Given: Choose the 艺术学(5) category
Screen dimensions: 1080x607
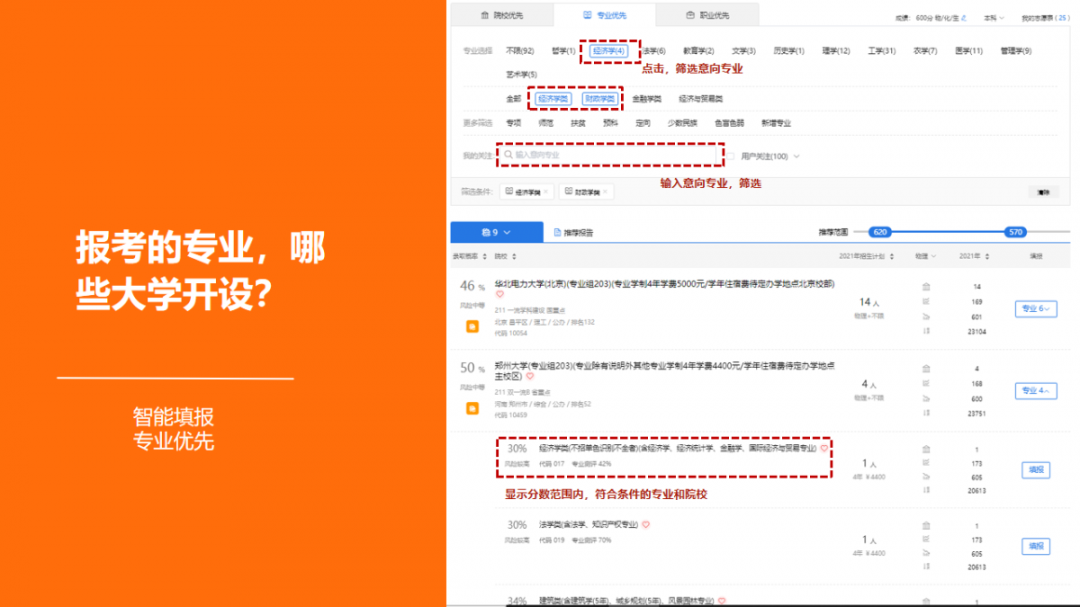Looking at the screenshot, I should pyautogui.click(x=521, y=74).
